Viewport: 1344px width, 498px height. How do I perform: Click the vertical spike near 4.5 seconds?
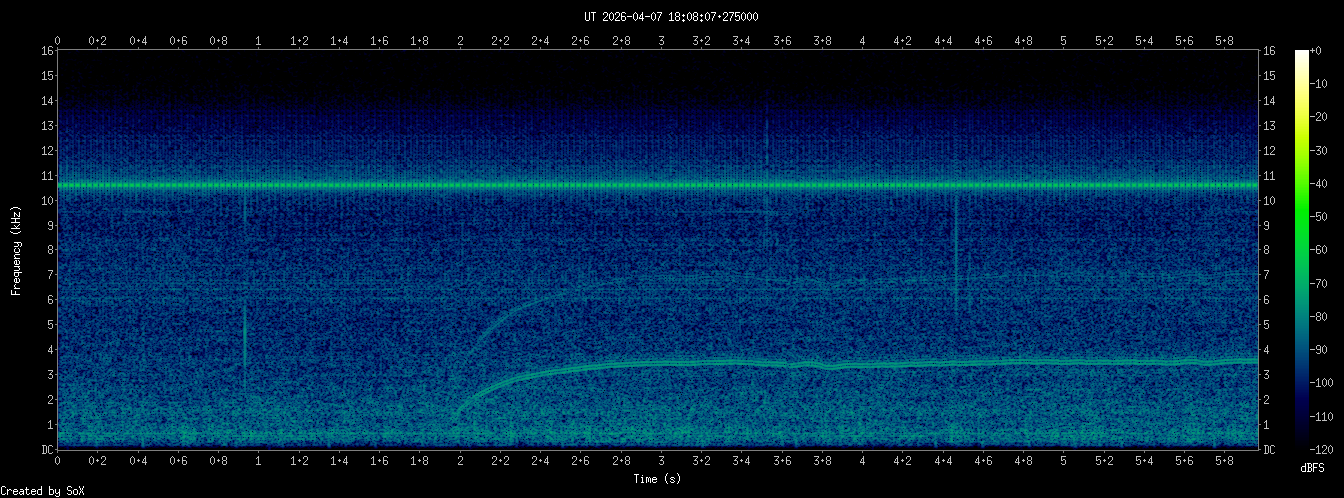(x=956, y=260)
